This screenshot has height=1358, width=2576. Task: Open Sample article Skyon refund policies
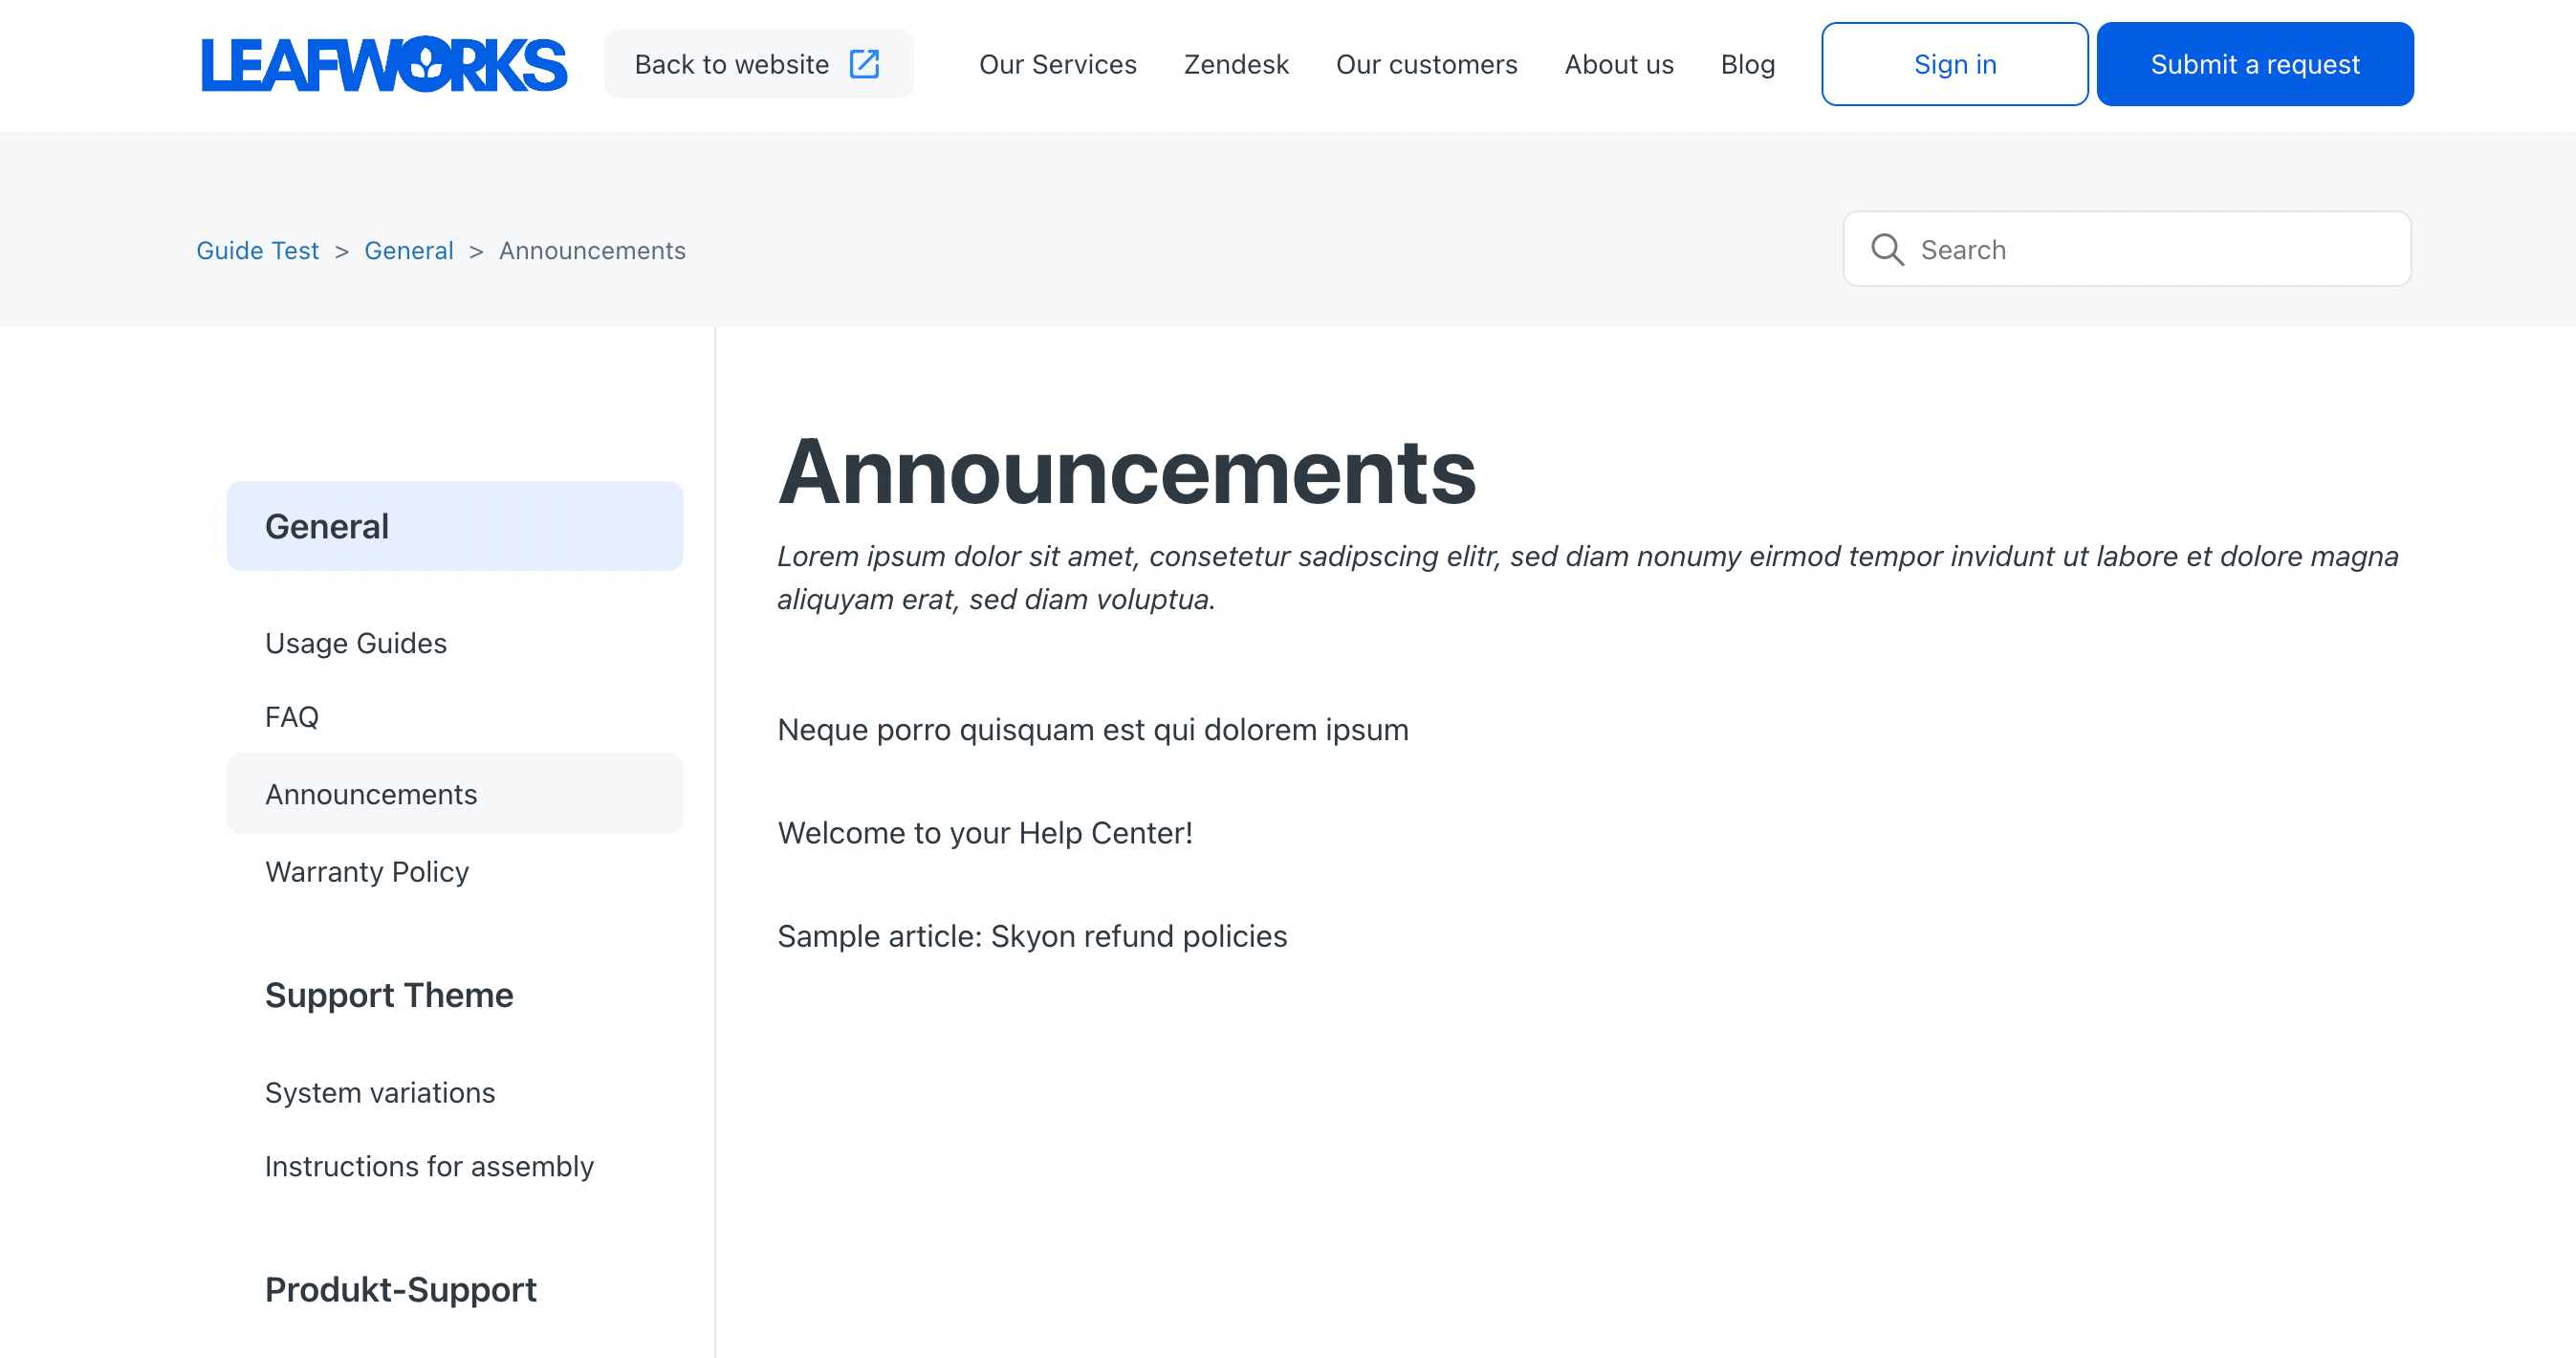coord(1031,936)
